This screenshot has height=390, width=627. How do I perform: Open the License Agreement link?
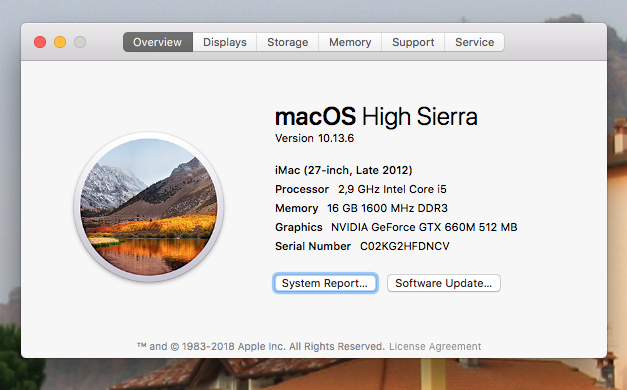click(x=435, y=346)
